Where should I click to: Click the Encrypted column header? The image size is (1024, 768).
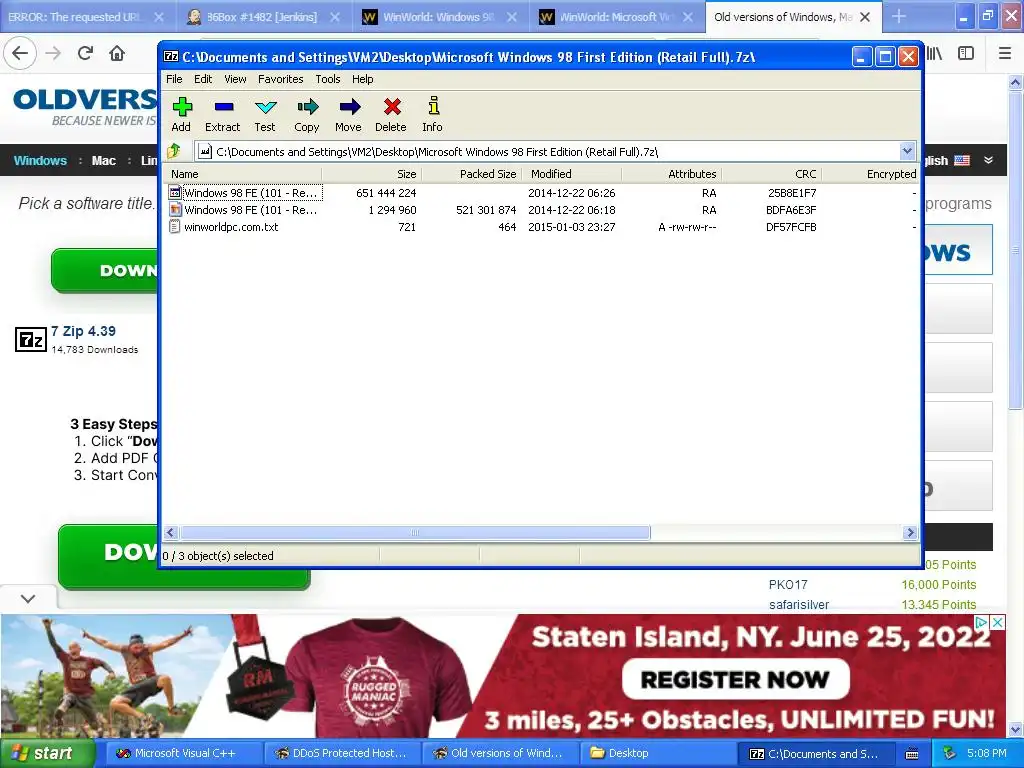point(871,174)
